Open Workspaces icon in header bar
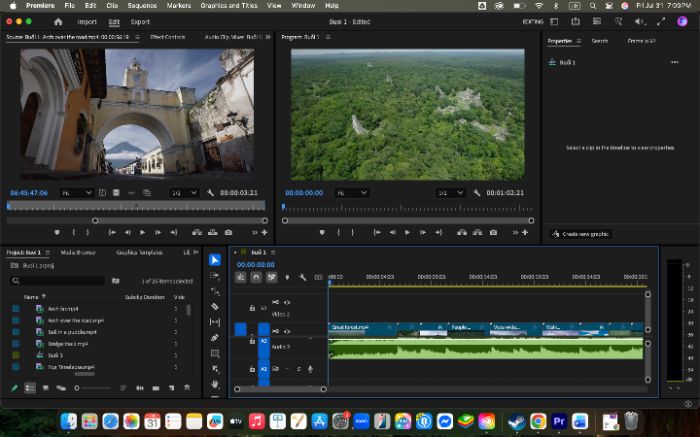This screenshot has width=700, height=437. (554, 21)
